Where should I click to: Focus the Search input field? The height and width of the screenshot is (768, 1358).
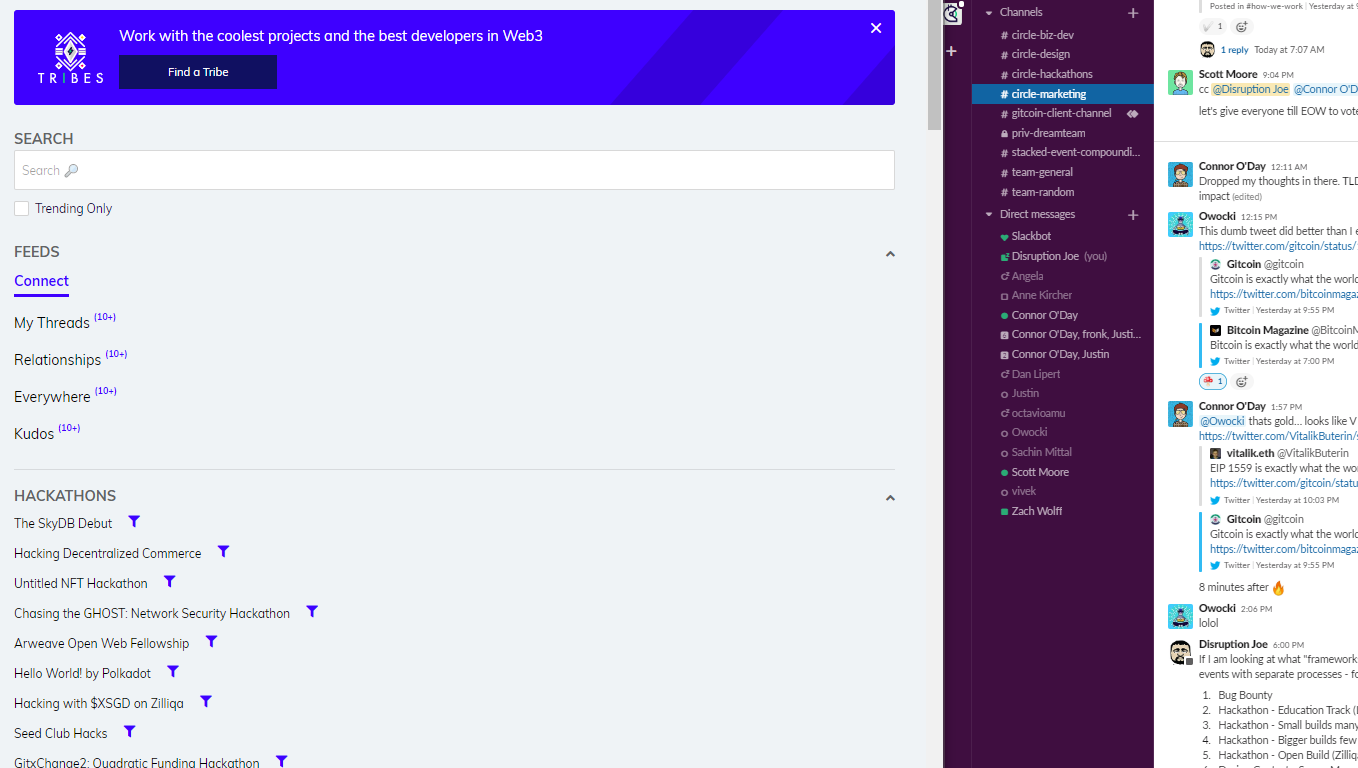pyautogui.click(x=454, y=170)
